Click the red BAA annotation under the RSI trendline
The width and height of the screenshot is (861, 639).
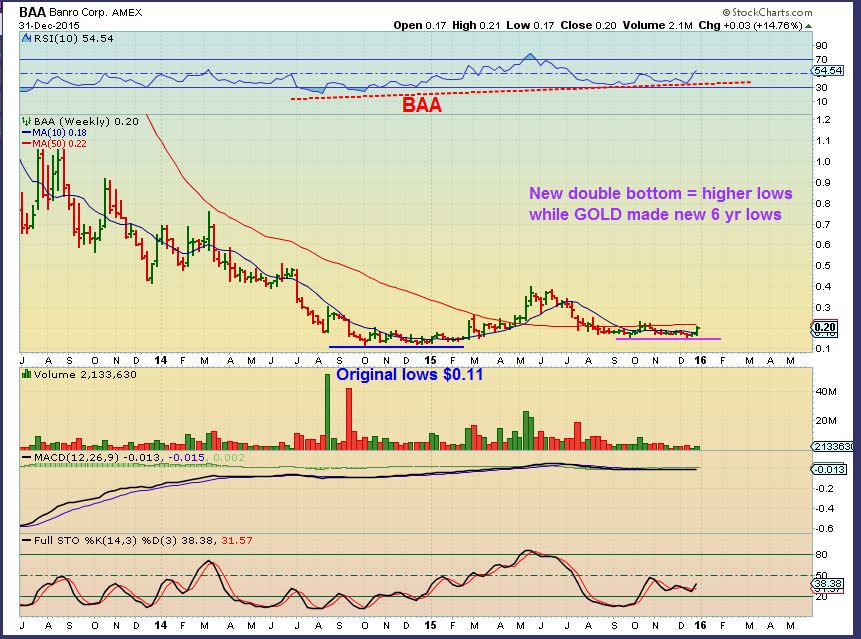tap(422, 105)
